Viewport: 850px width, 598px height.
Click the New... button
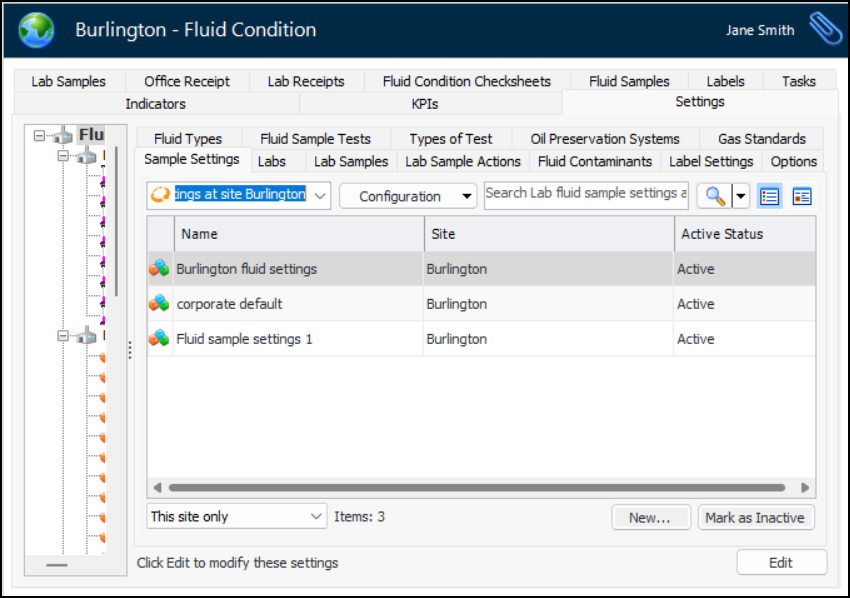pyautogui.click(x=651, y=517)
